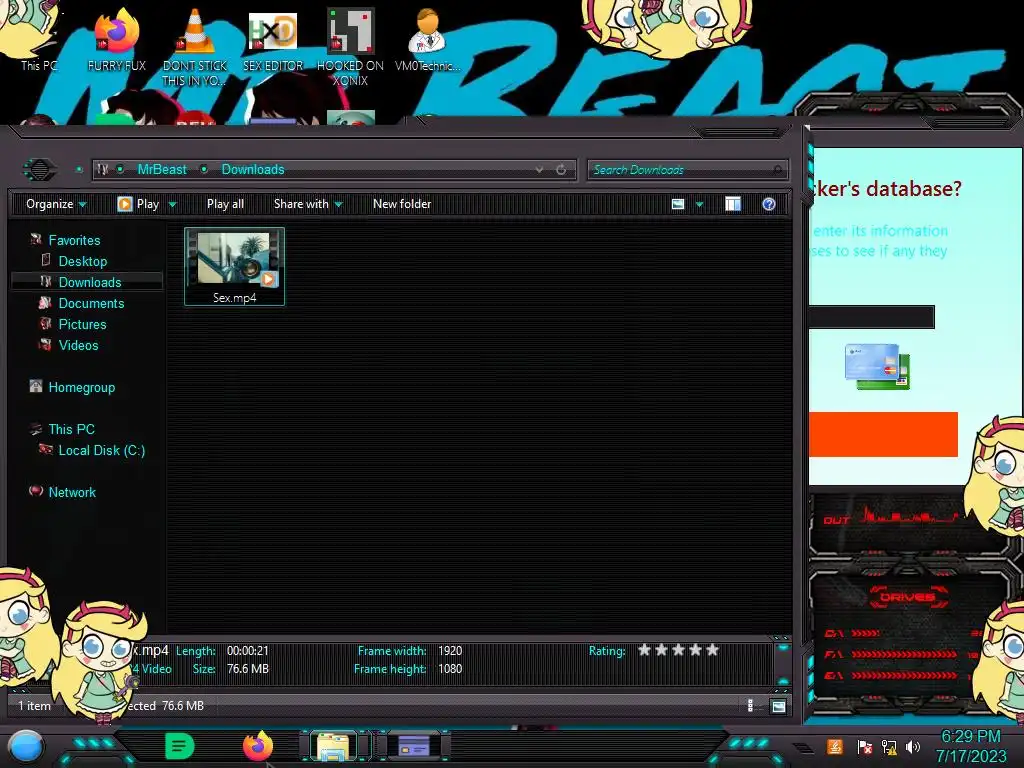Click the Explorer back navigation button
1024x768 pixels.
coord(40,170)
